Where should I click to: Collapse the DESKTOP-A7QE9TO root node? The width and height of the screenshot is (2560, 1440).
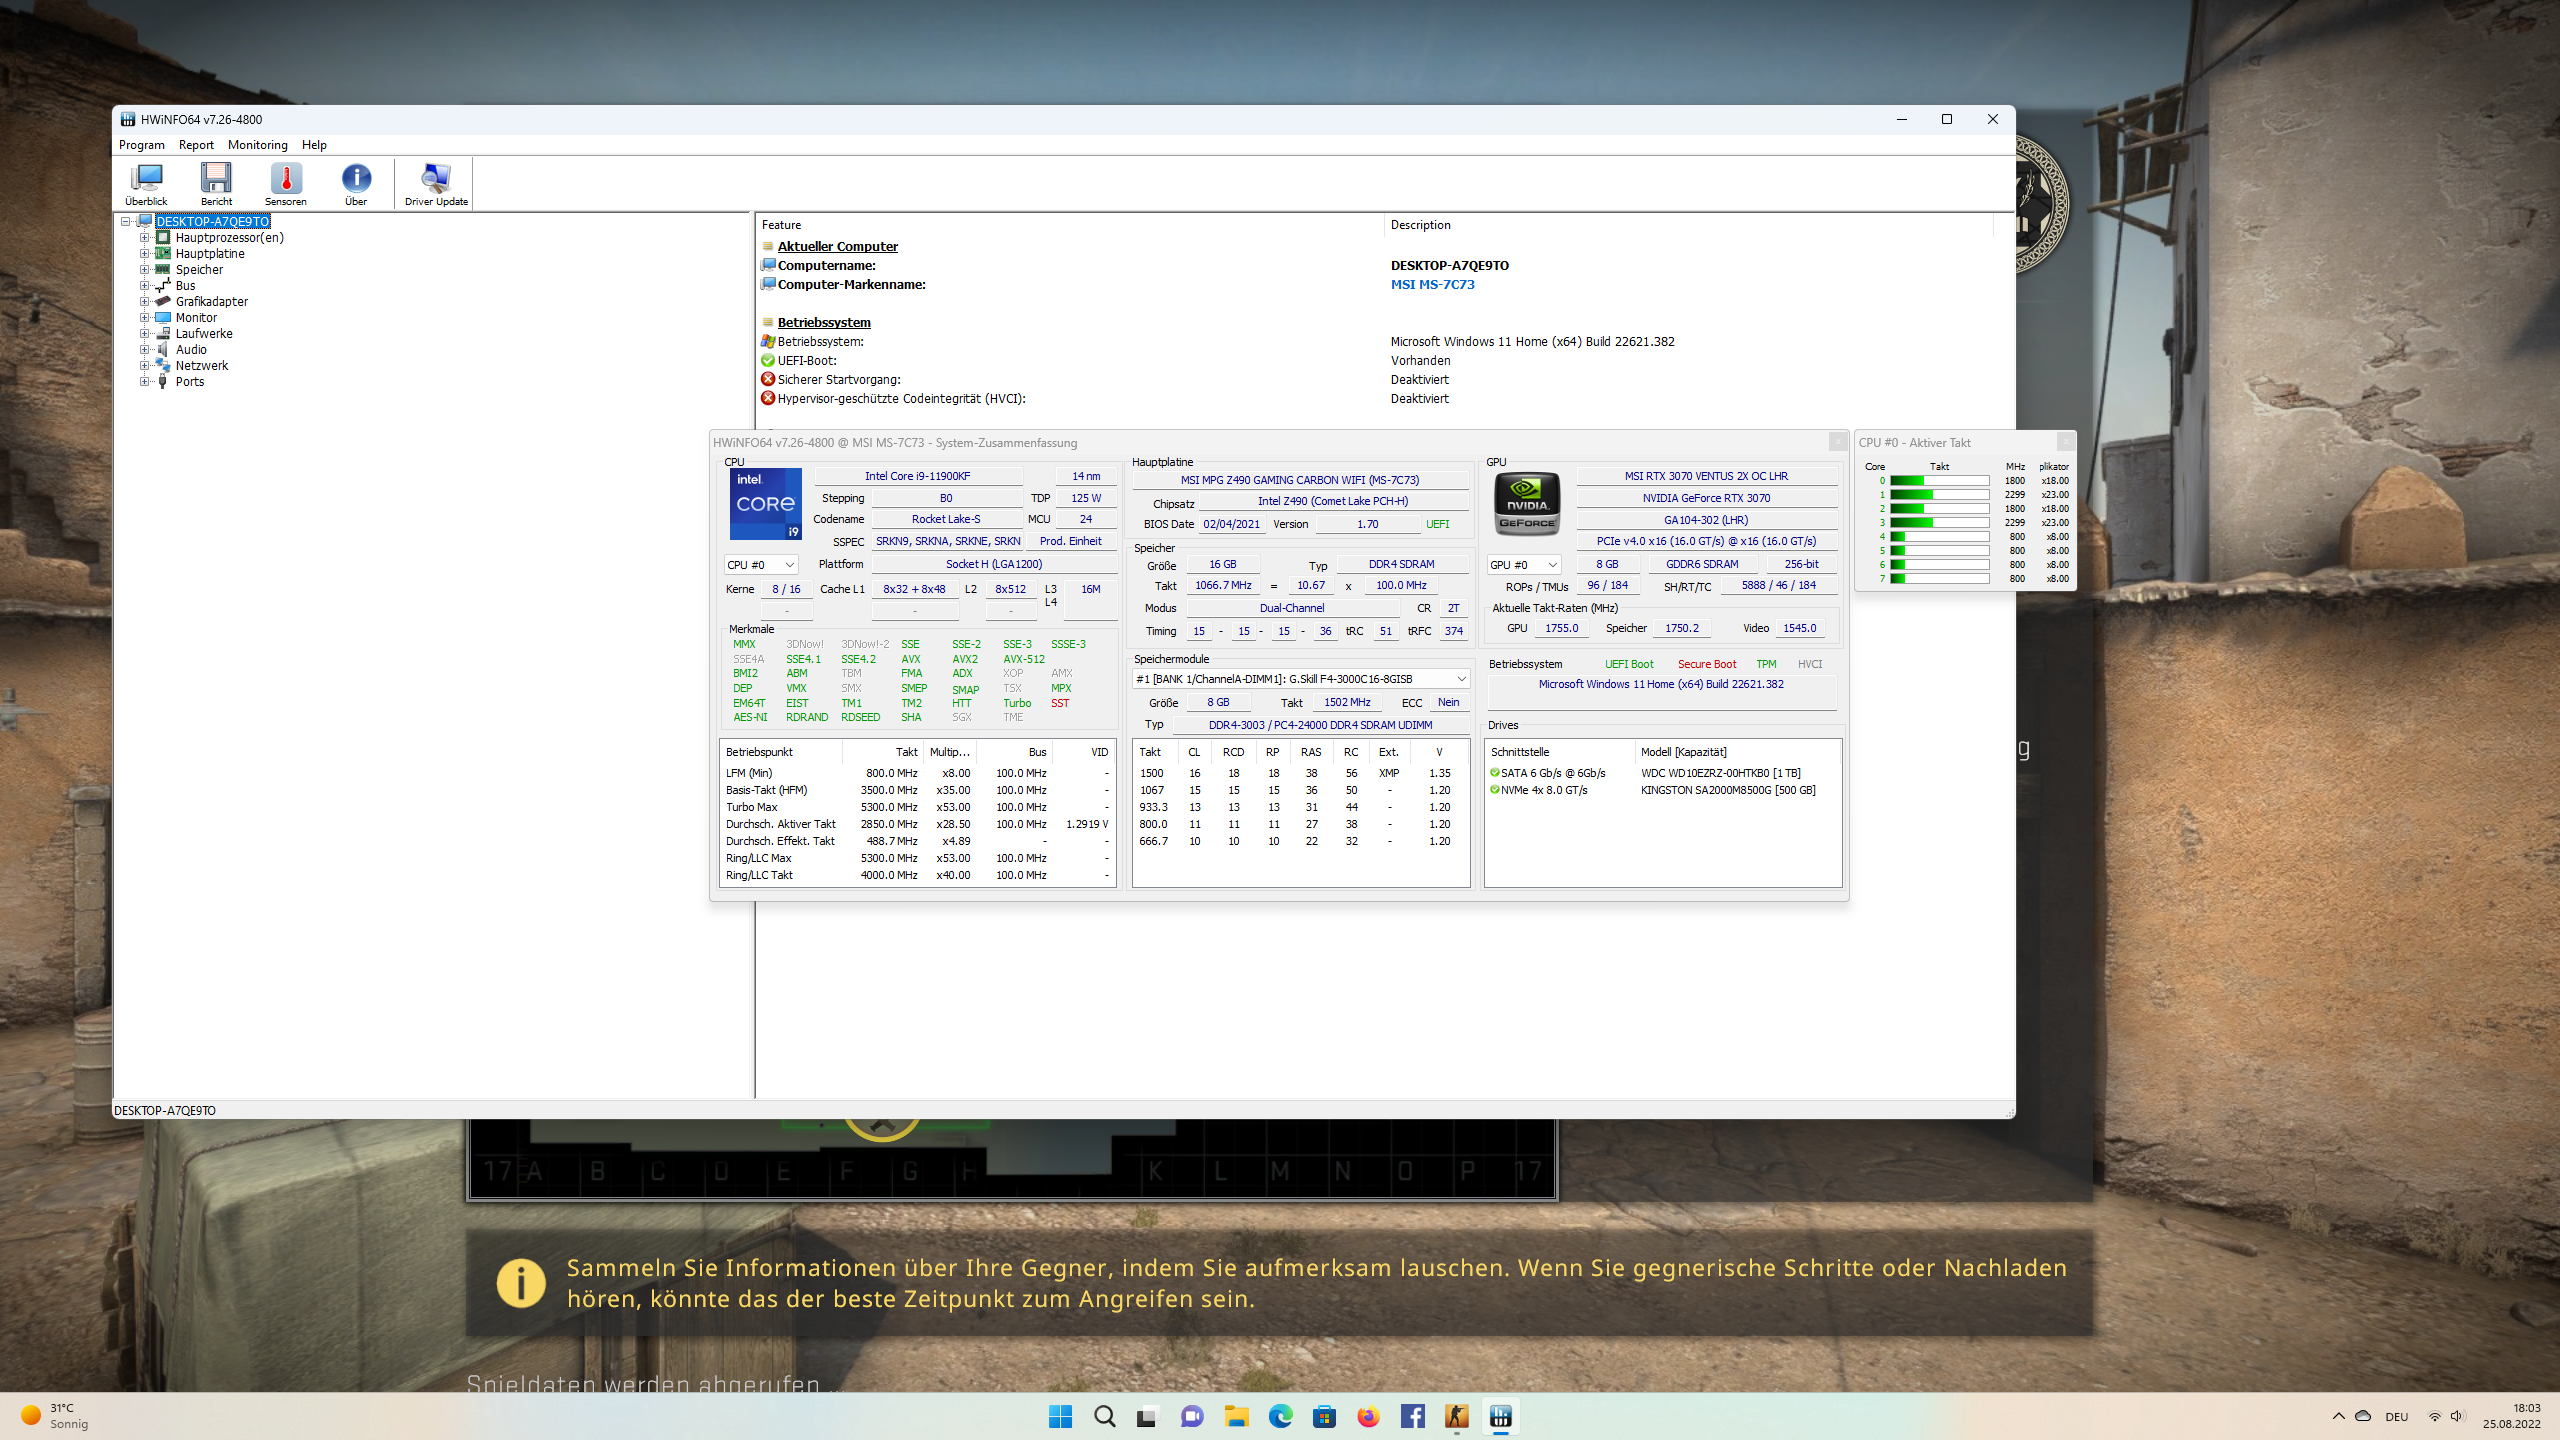[x=126, y=222]
